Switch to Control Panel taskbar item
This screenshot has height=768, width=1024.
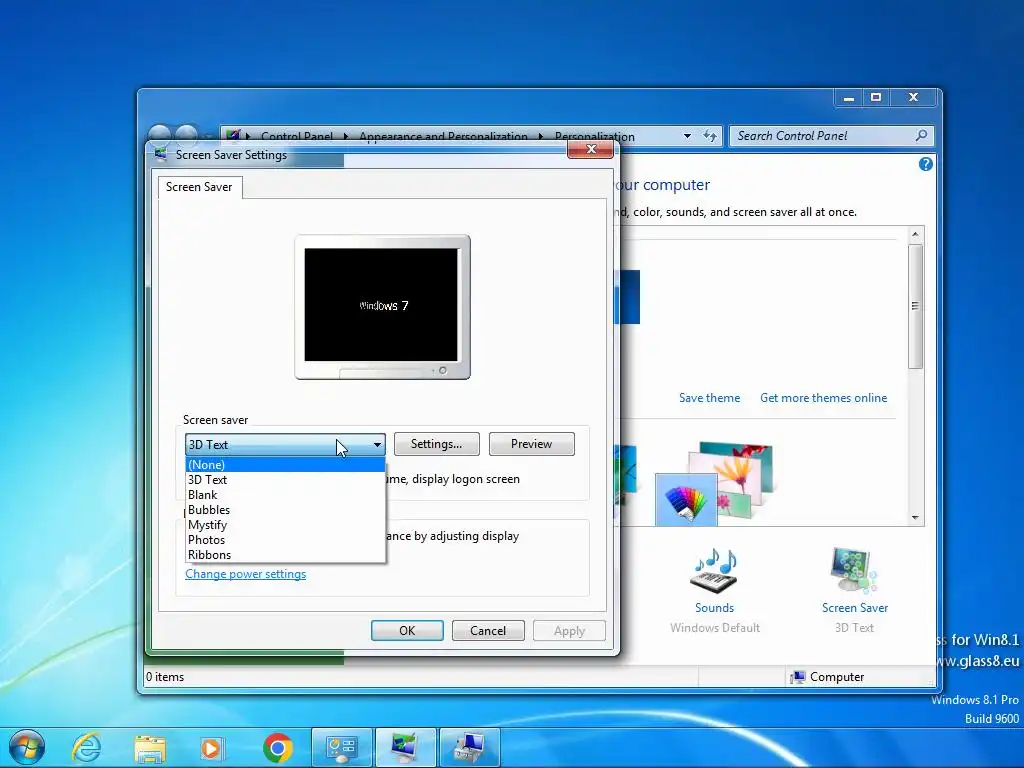click(341, 748)
